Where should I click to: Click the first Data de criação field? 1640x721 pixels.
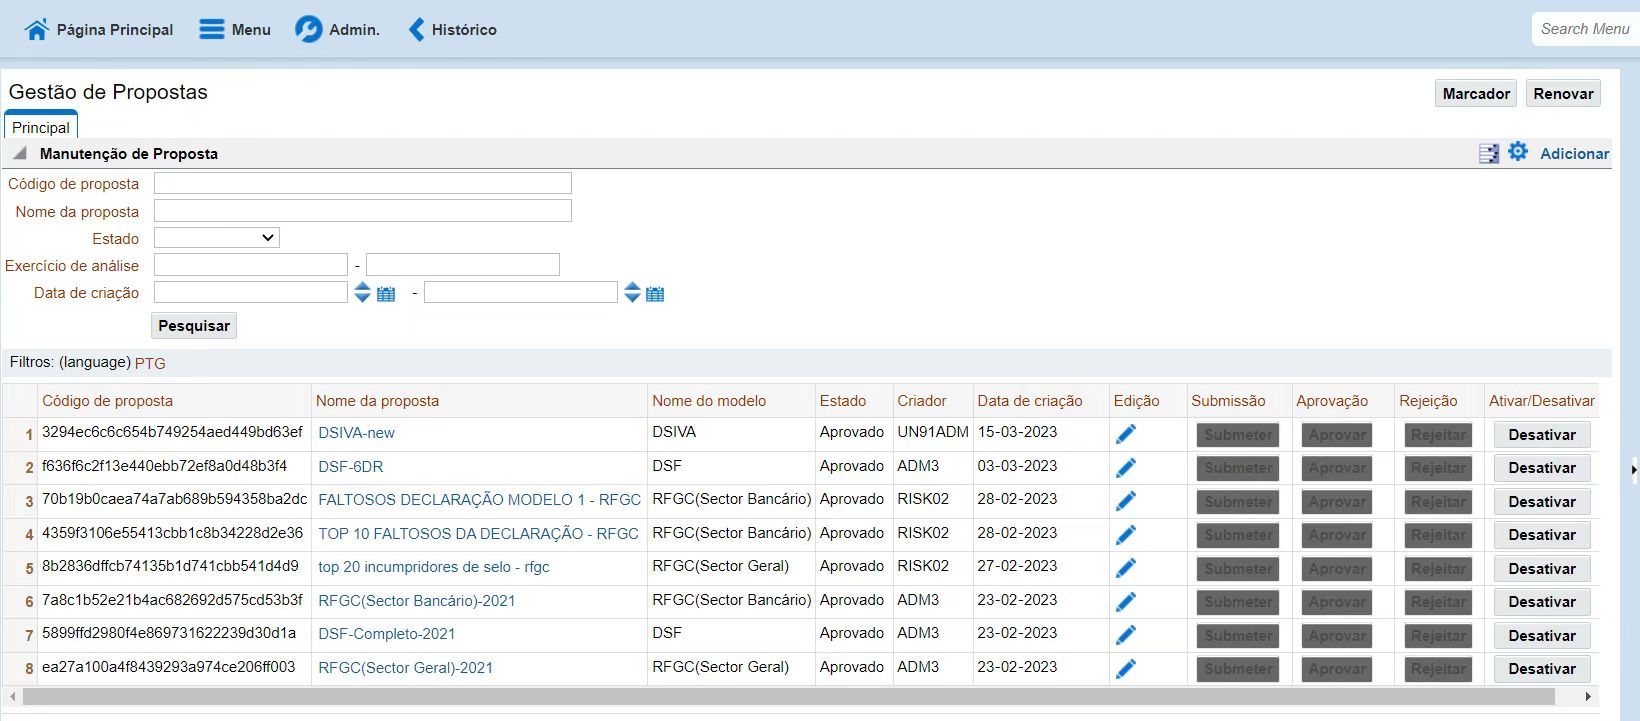[250, 292]
